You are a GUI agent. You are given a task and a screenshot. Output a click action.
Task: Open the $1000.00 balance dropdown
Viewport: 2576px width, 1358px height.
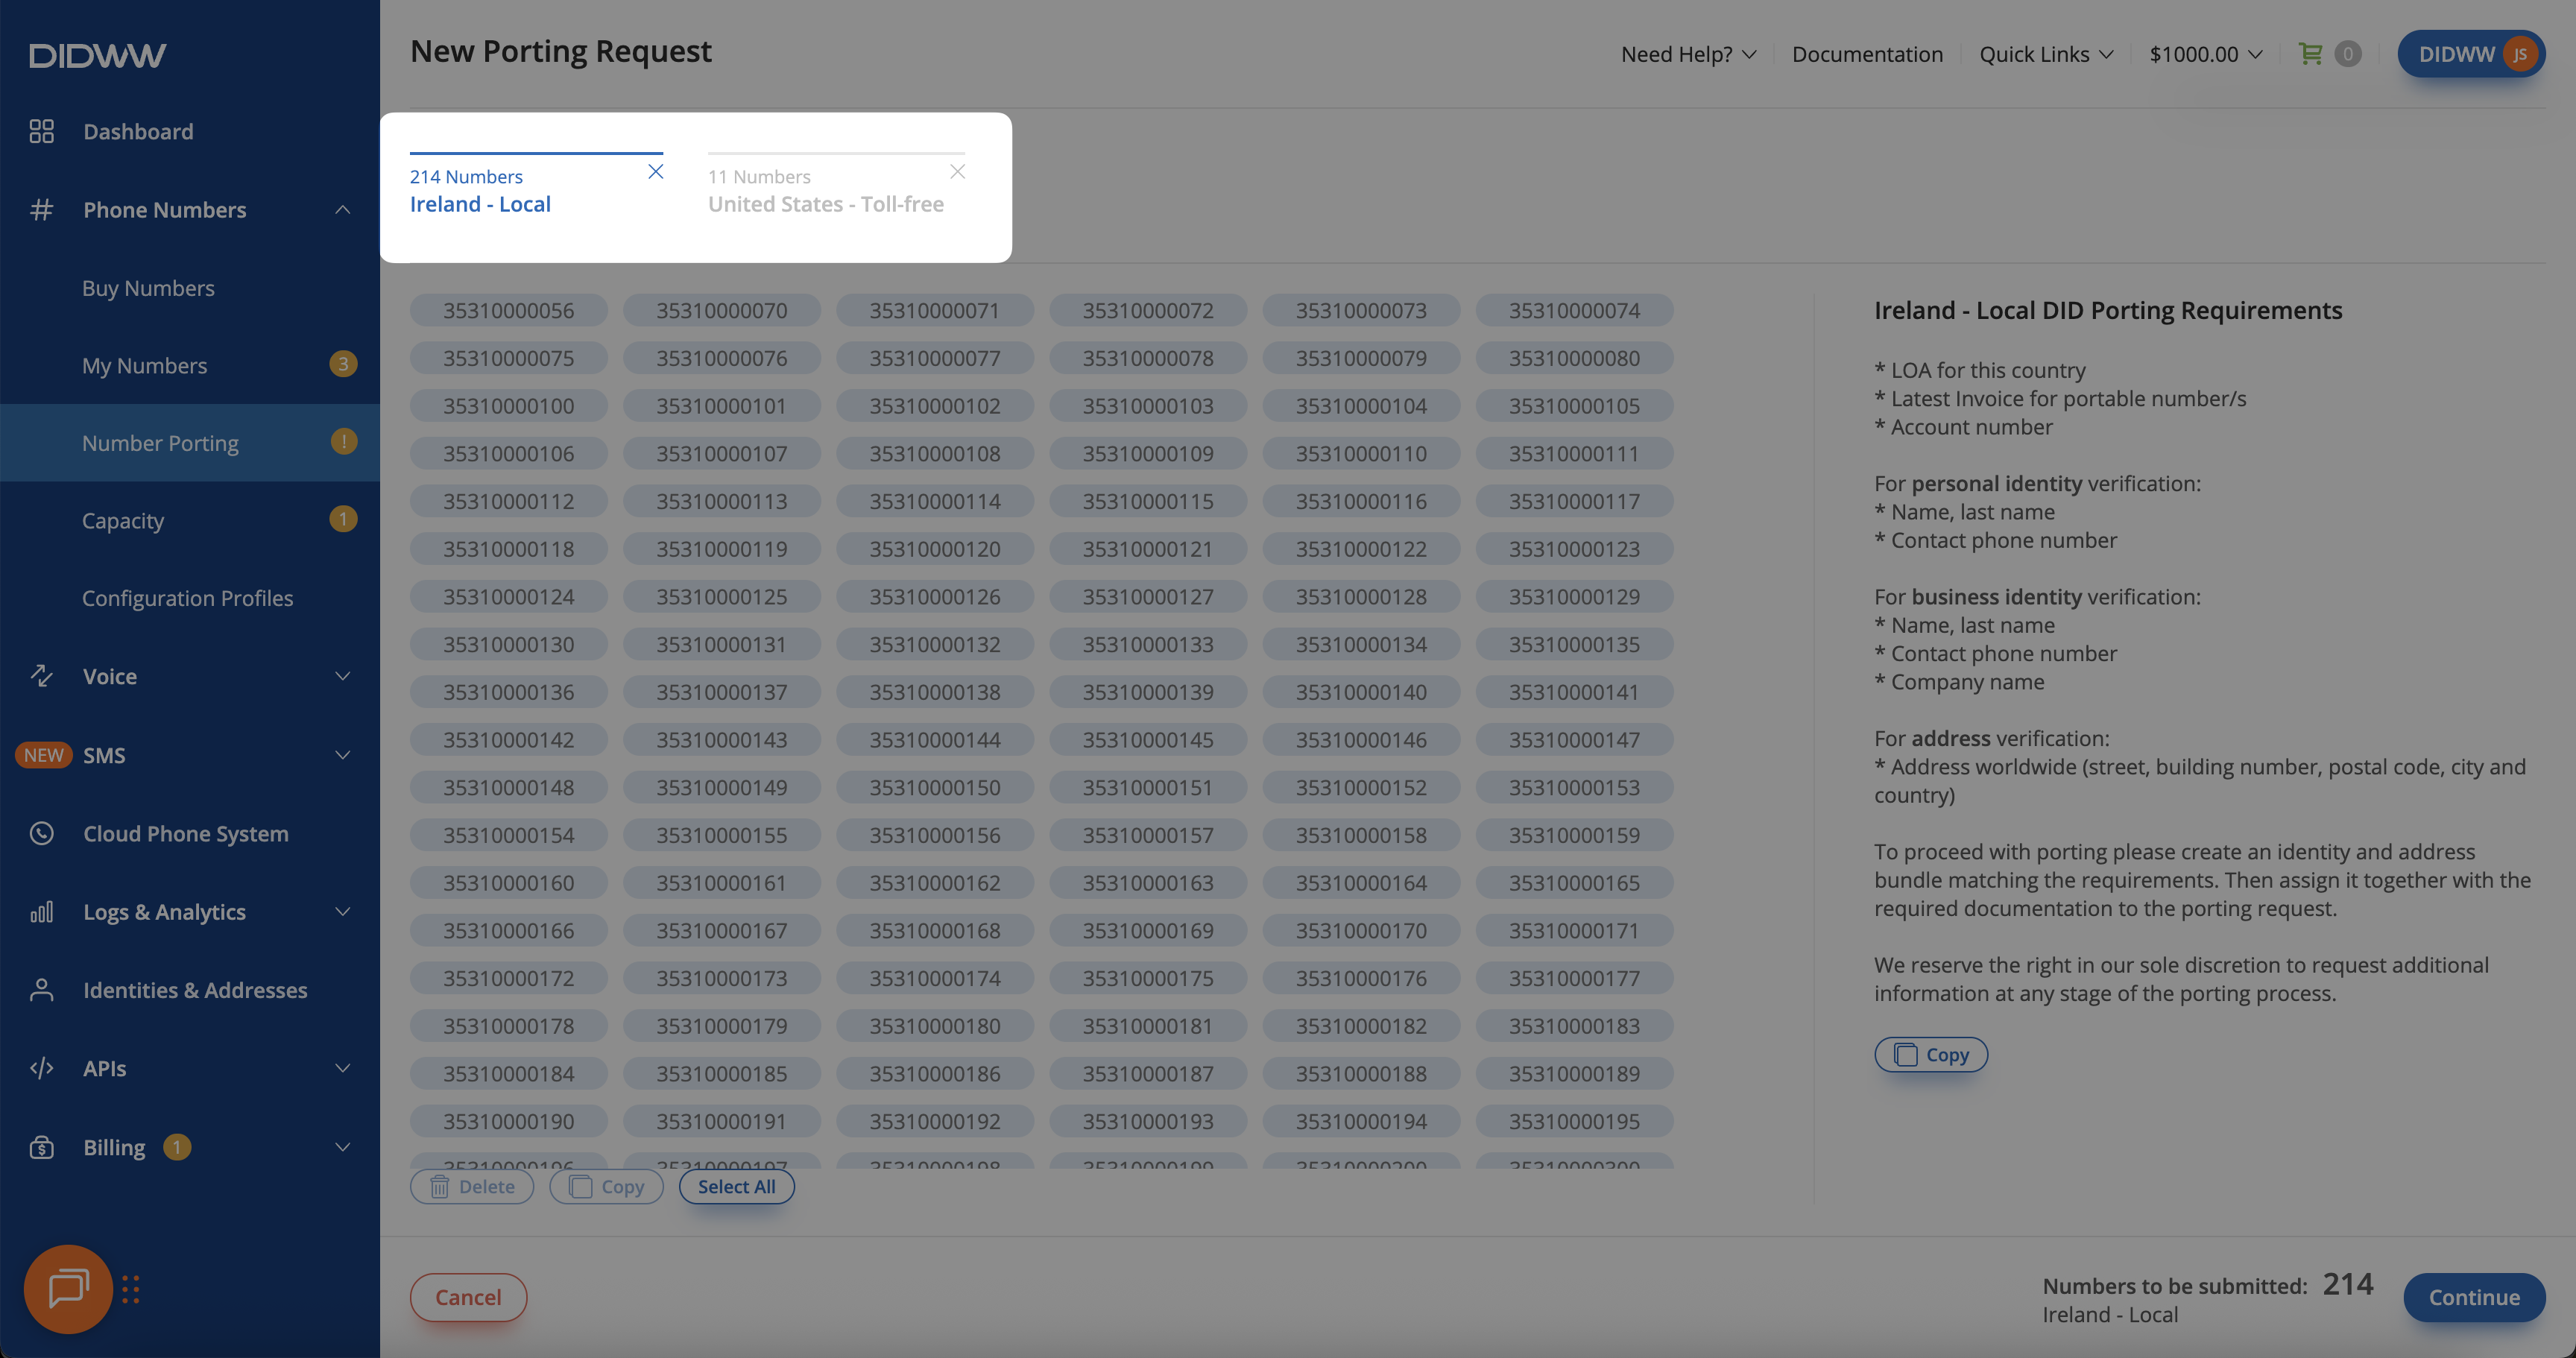click(x=2205, y=54)
